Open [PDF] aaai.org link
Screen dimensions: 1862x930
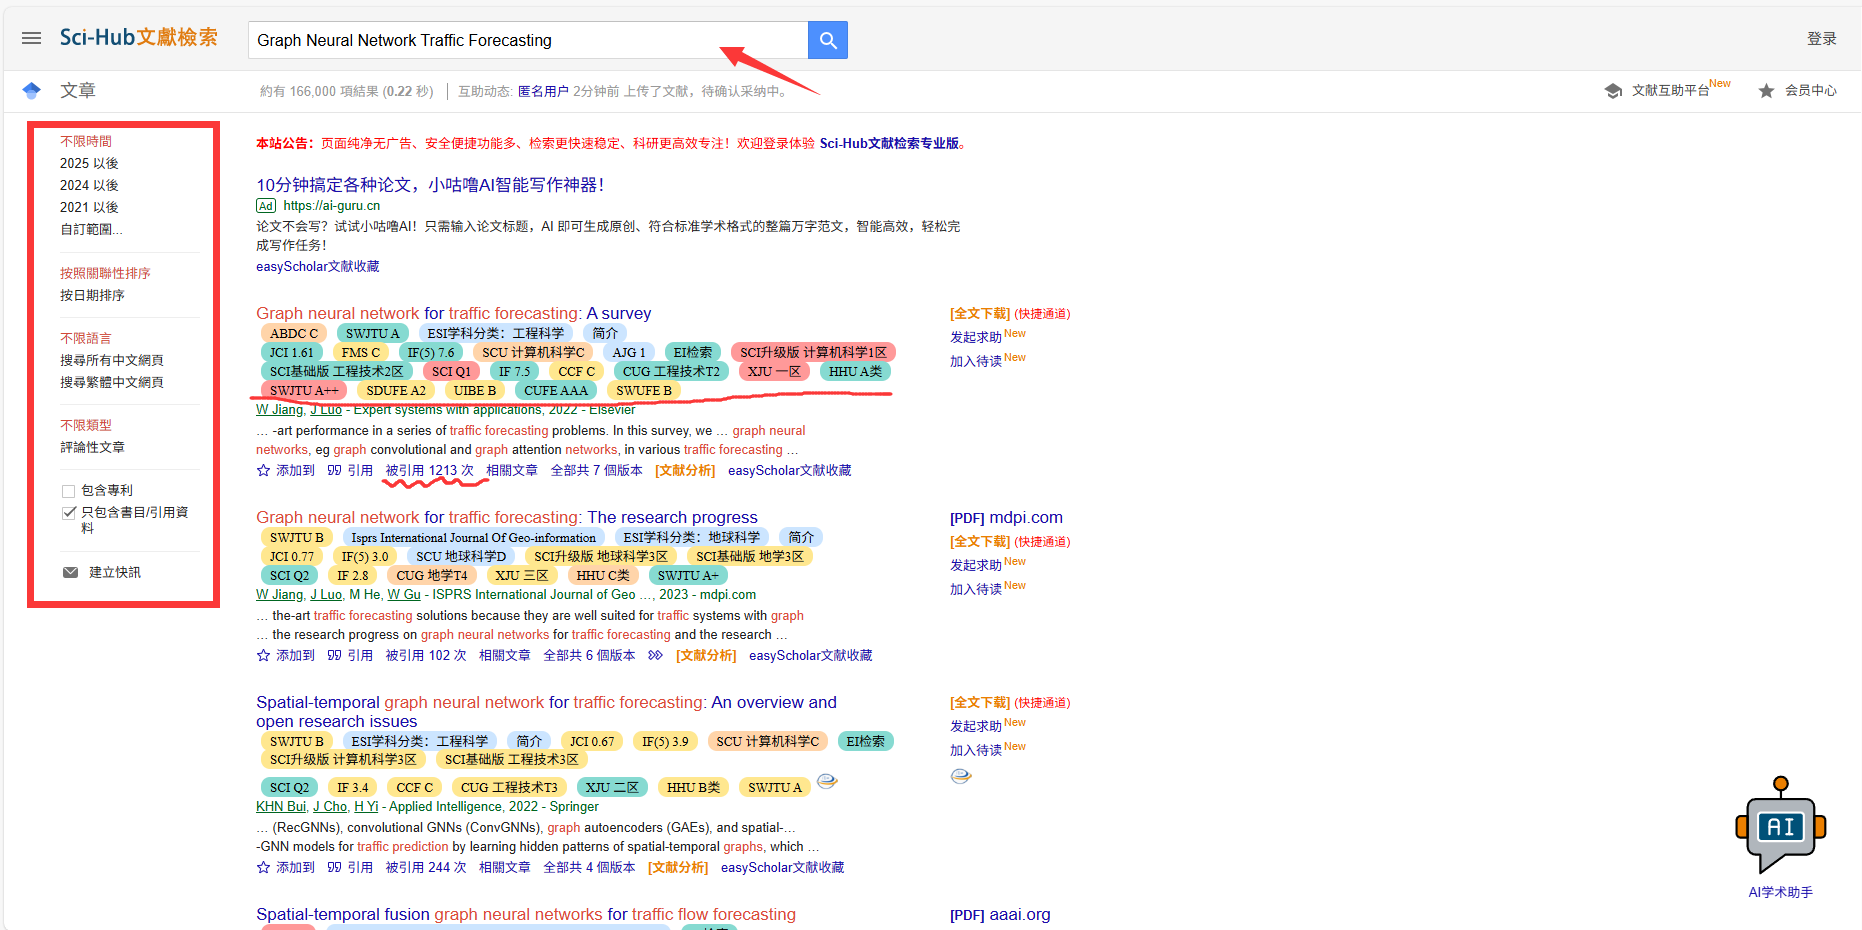click(x=1000, y=914)
